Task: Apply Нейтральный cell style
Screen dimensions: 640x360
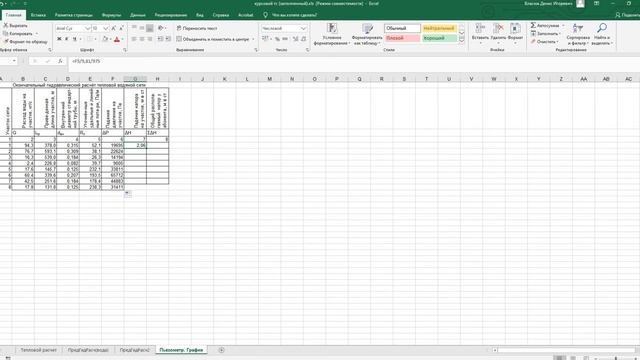Action: (439, 28)
